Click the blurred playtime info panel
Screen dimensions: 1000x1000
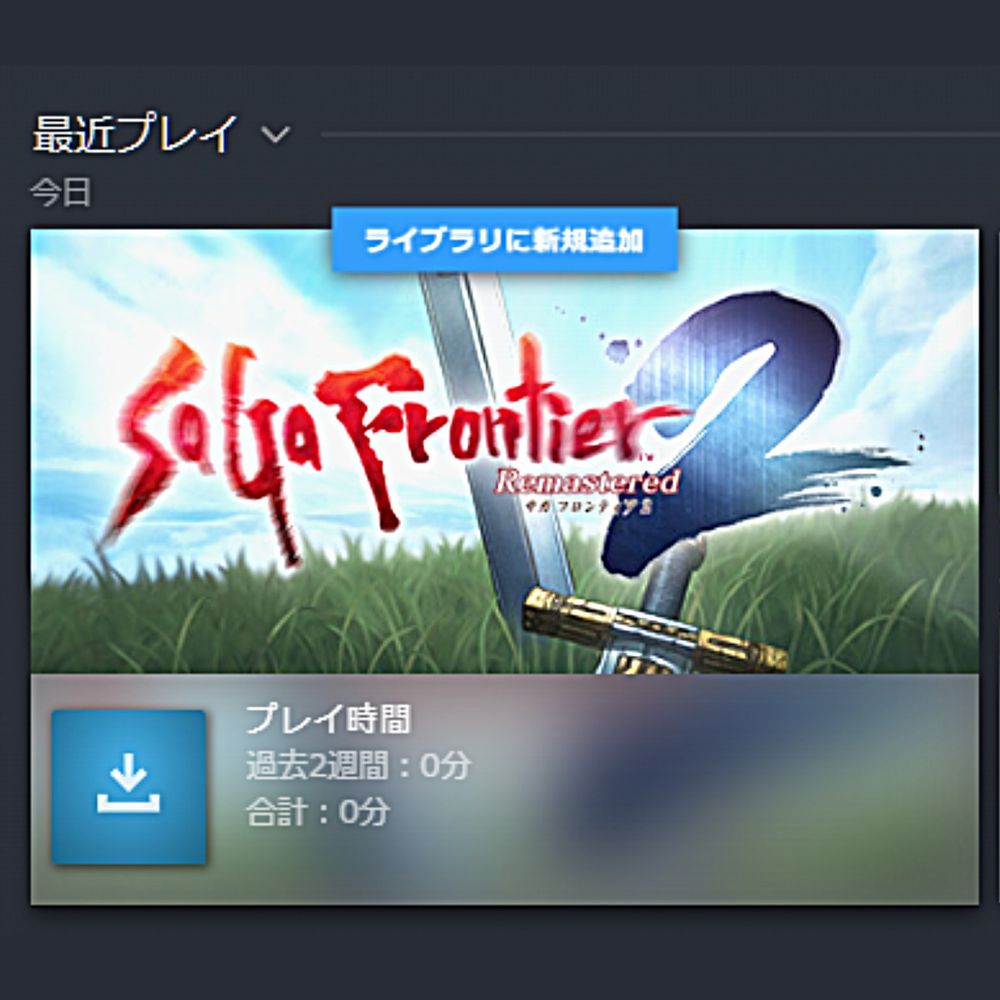point(504,789)
